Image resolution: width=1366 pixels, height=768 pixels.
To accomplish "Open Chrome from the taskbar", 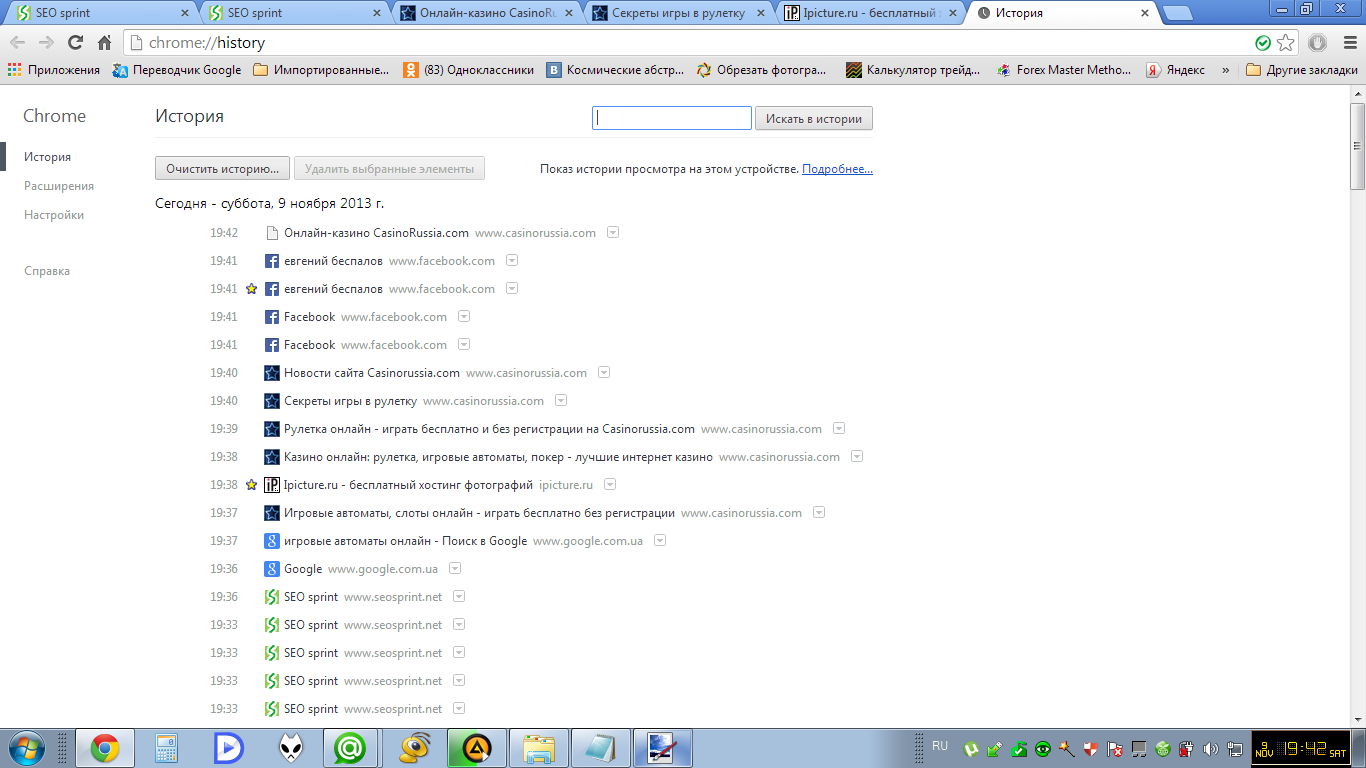I will pyautogui.click(x=105, y=748).
